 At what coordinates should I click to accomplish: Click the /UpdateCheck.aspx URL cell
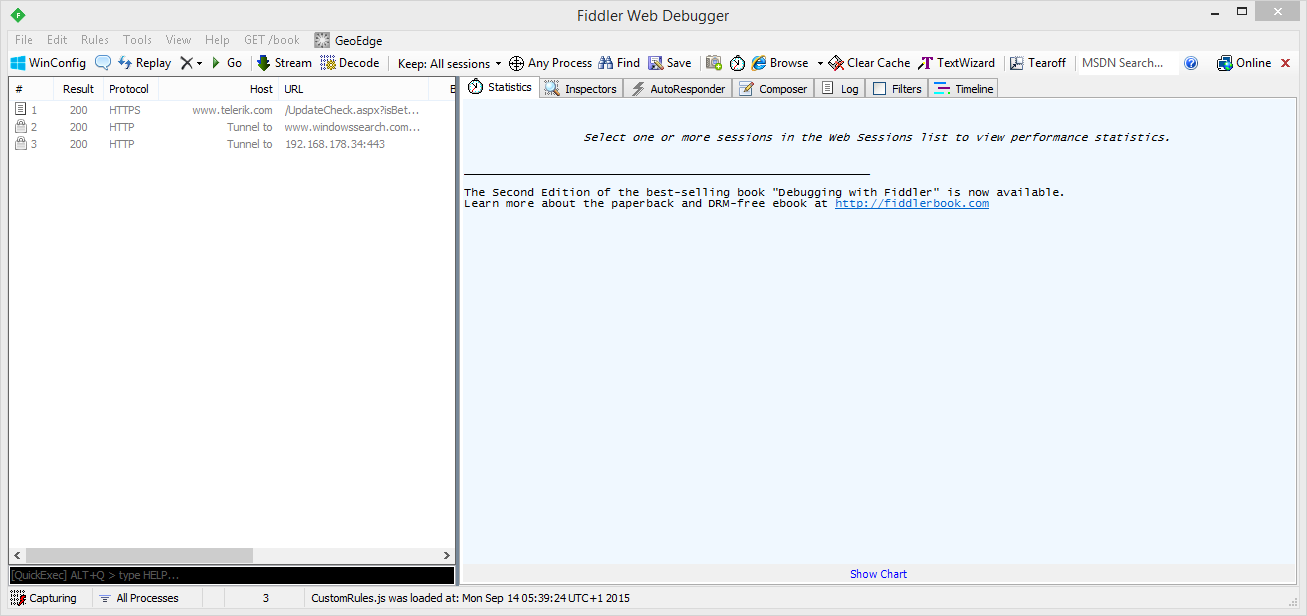click(352, 110)
